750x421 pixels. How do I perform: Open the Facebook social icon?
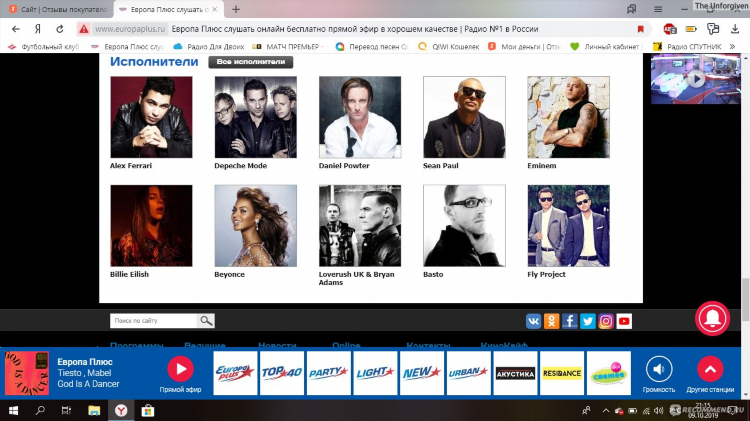click(x=570, y=321)
